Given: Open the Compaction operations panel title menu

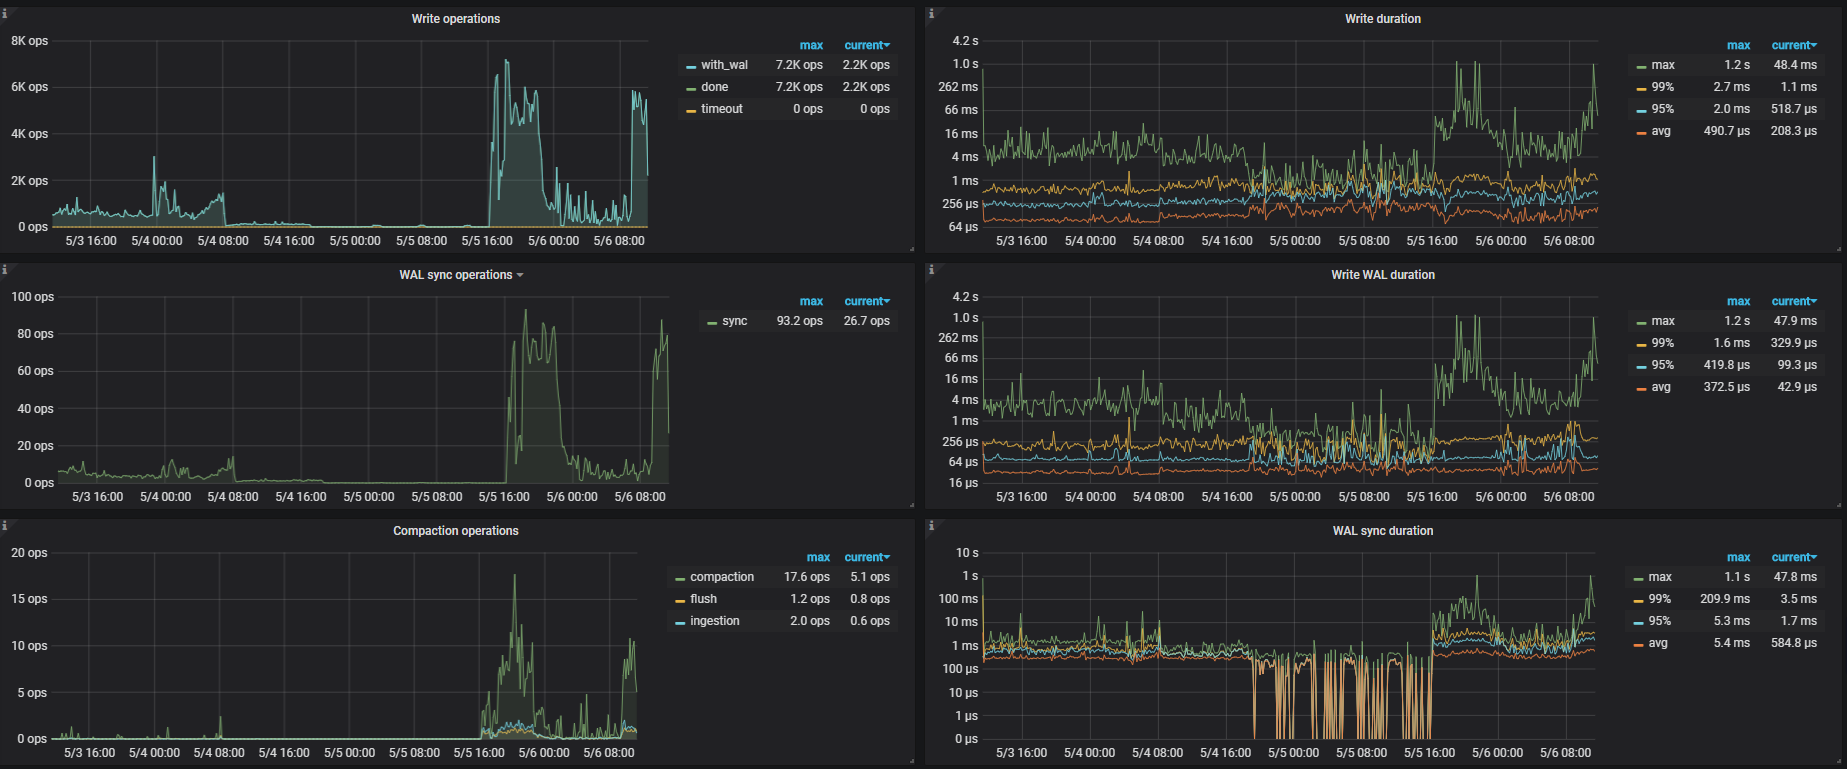Looking at the screenshot, I should coord(455,531).
